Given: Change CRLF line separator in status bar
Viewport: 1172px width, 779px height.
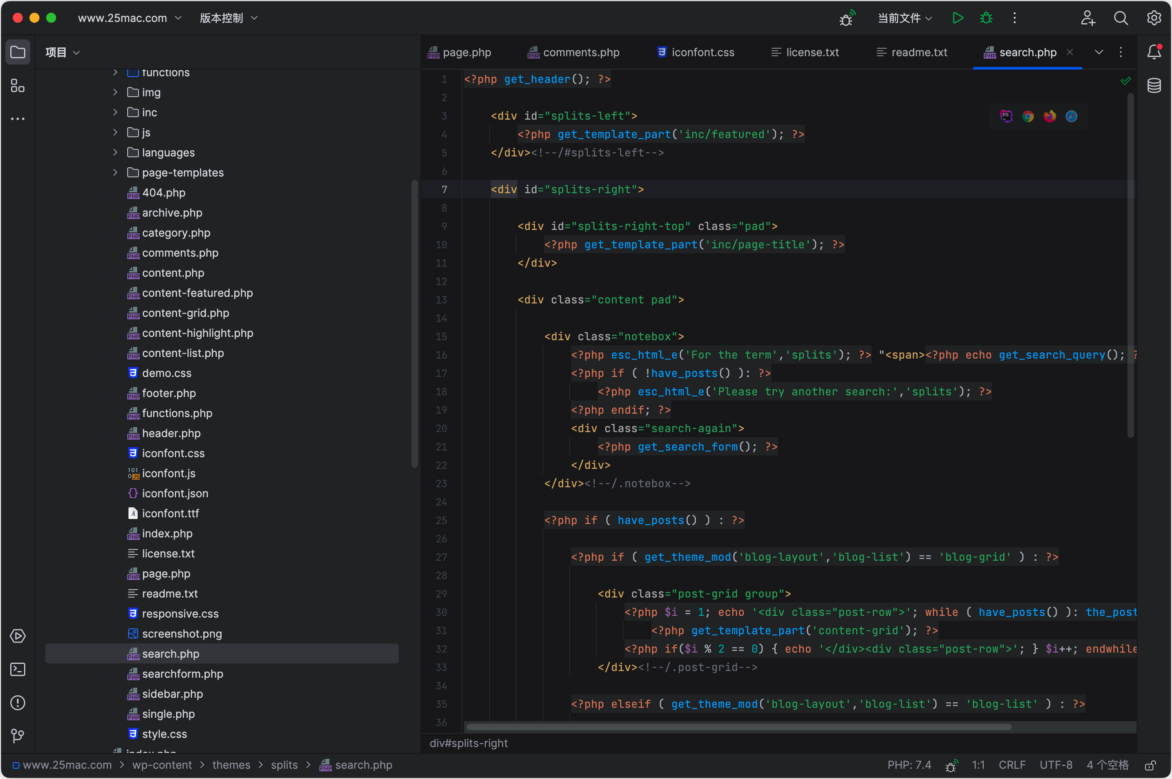Looking at the screenshot, I should point(1012,765).
